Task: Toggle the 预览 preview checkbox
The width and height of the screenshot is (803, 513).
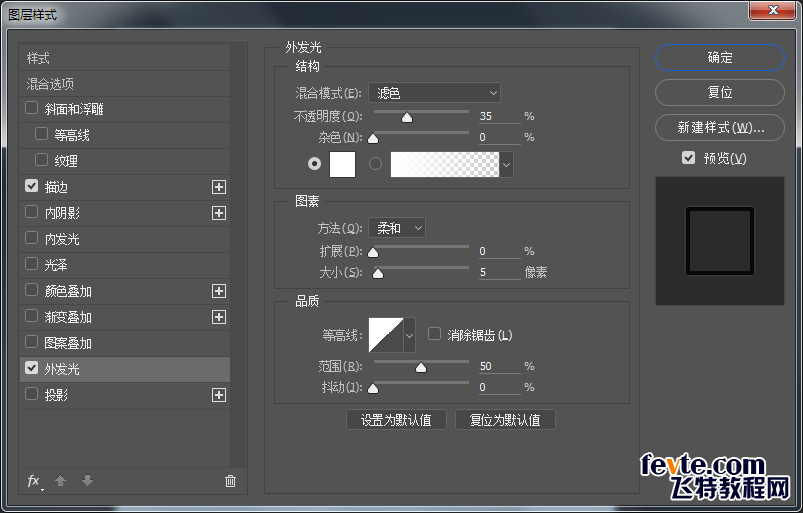Action: [688, 158]
